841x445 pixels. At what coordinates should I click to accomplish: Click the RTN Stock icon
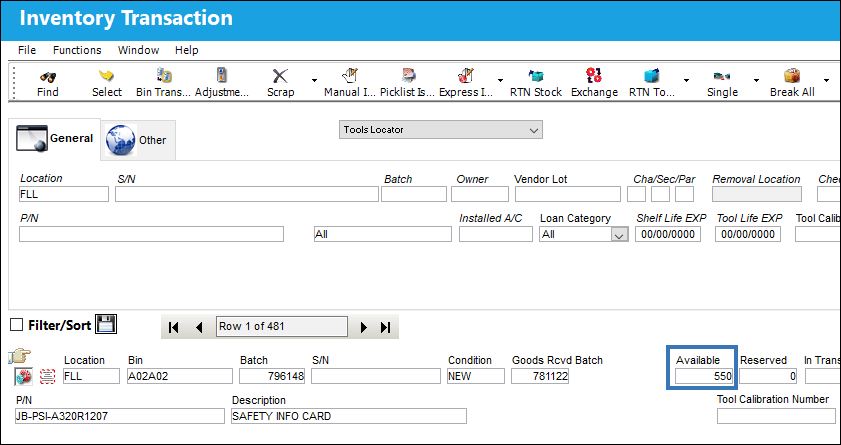pyautogui.click(x=536, y=83)
